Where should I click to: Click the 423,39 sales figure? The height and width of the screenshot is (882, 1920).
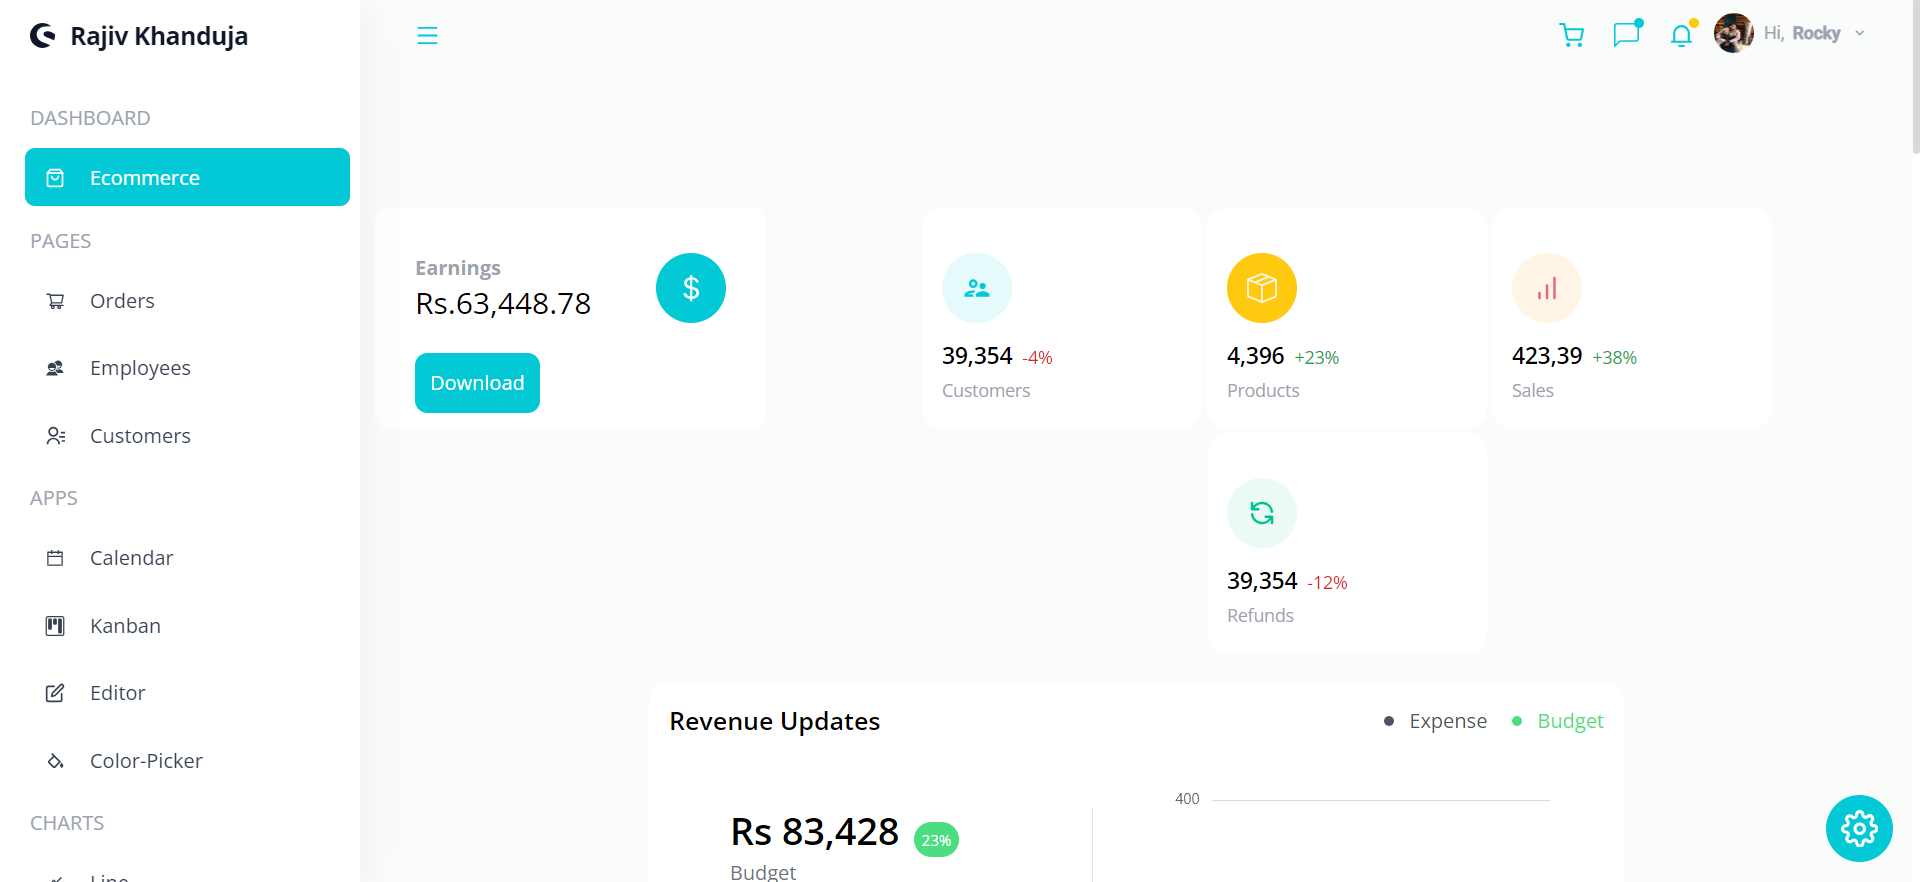point(1547,356)
